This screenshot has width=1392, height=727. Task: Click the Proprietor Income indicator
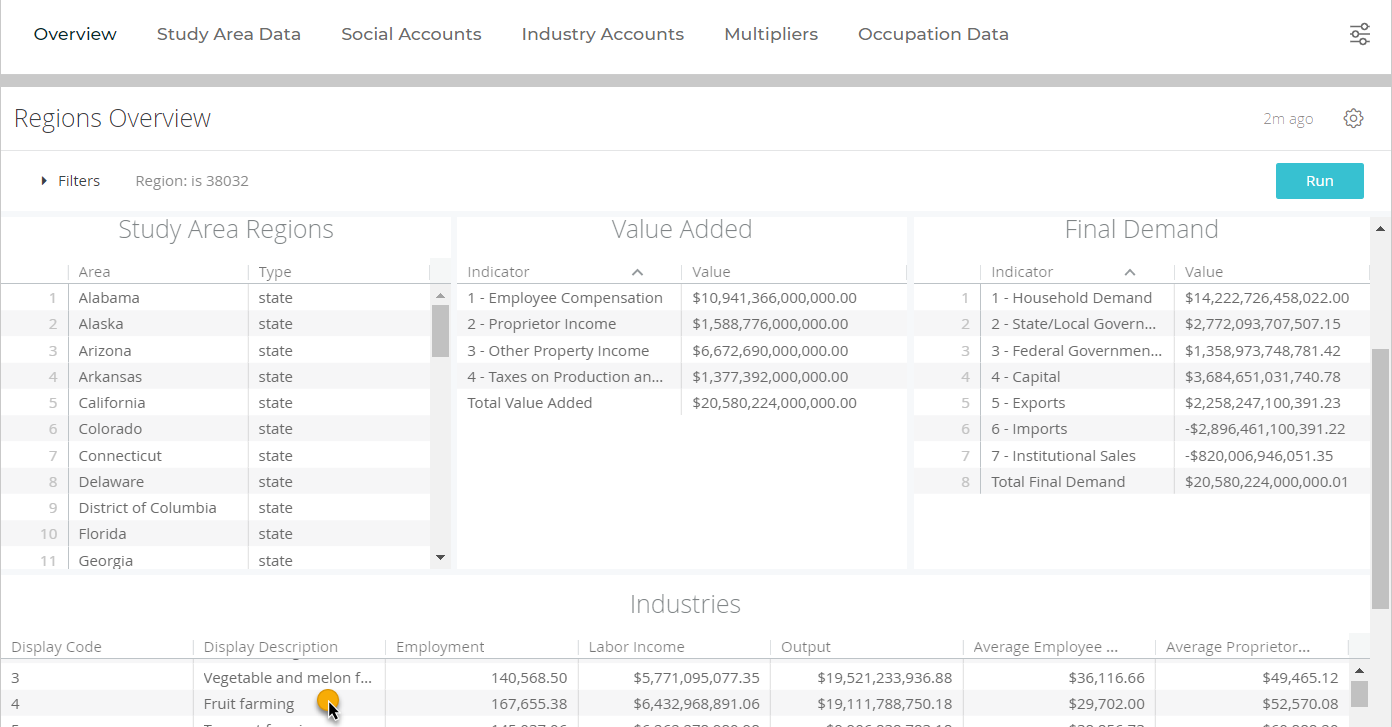point(542,324)
